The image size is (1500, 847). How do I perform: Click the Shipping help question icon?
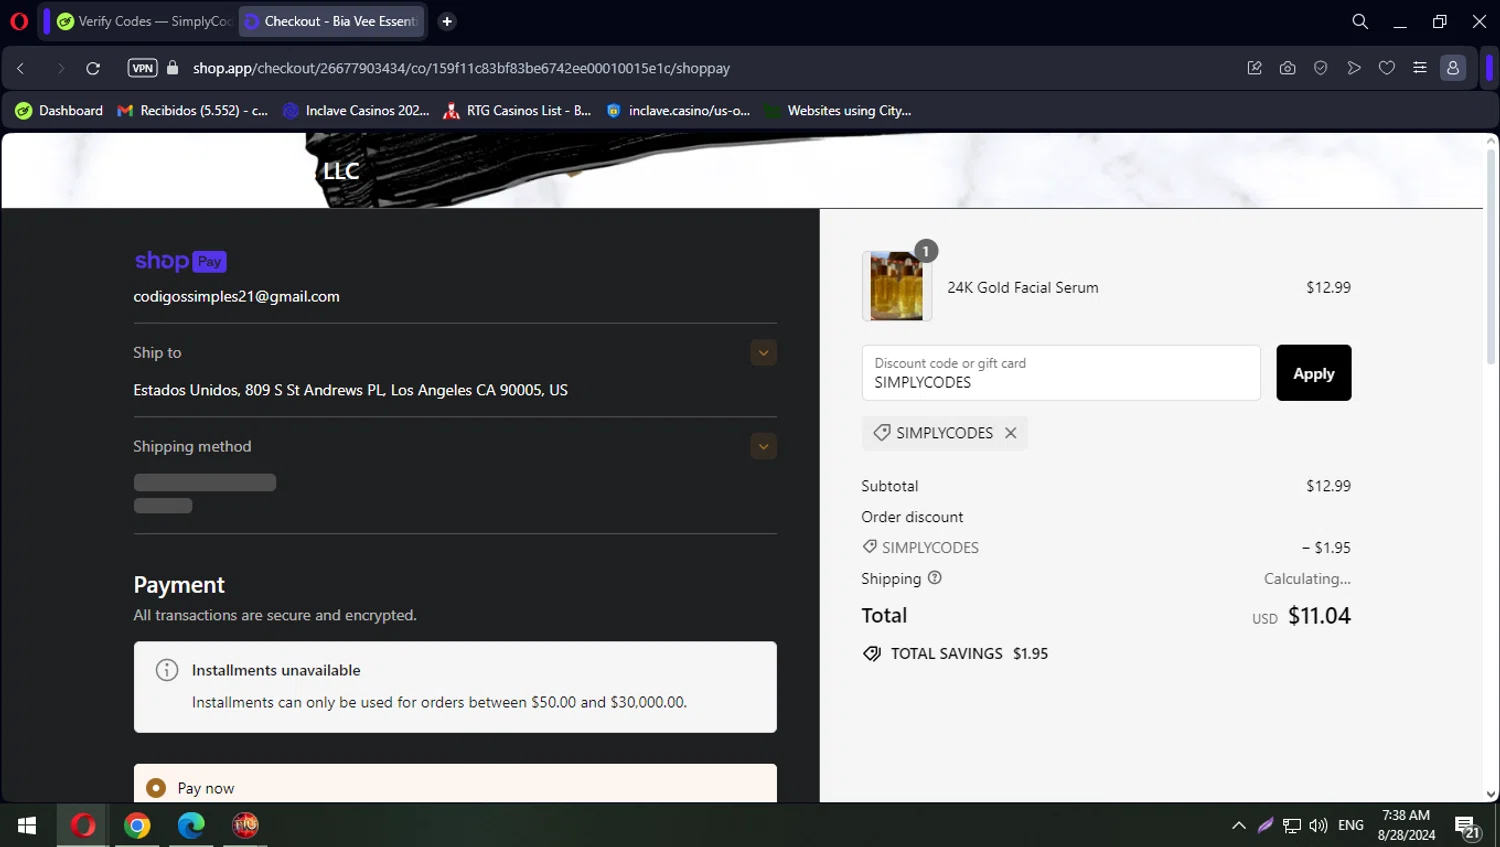[x=935, y=578]
